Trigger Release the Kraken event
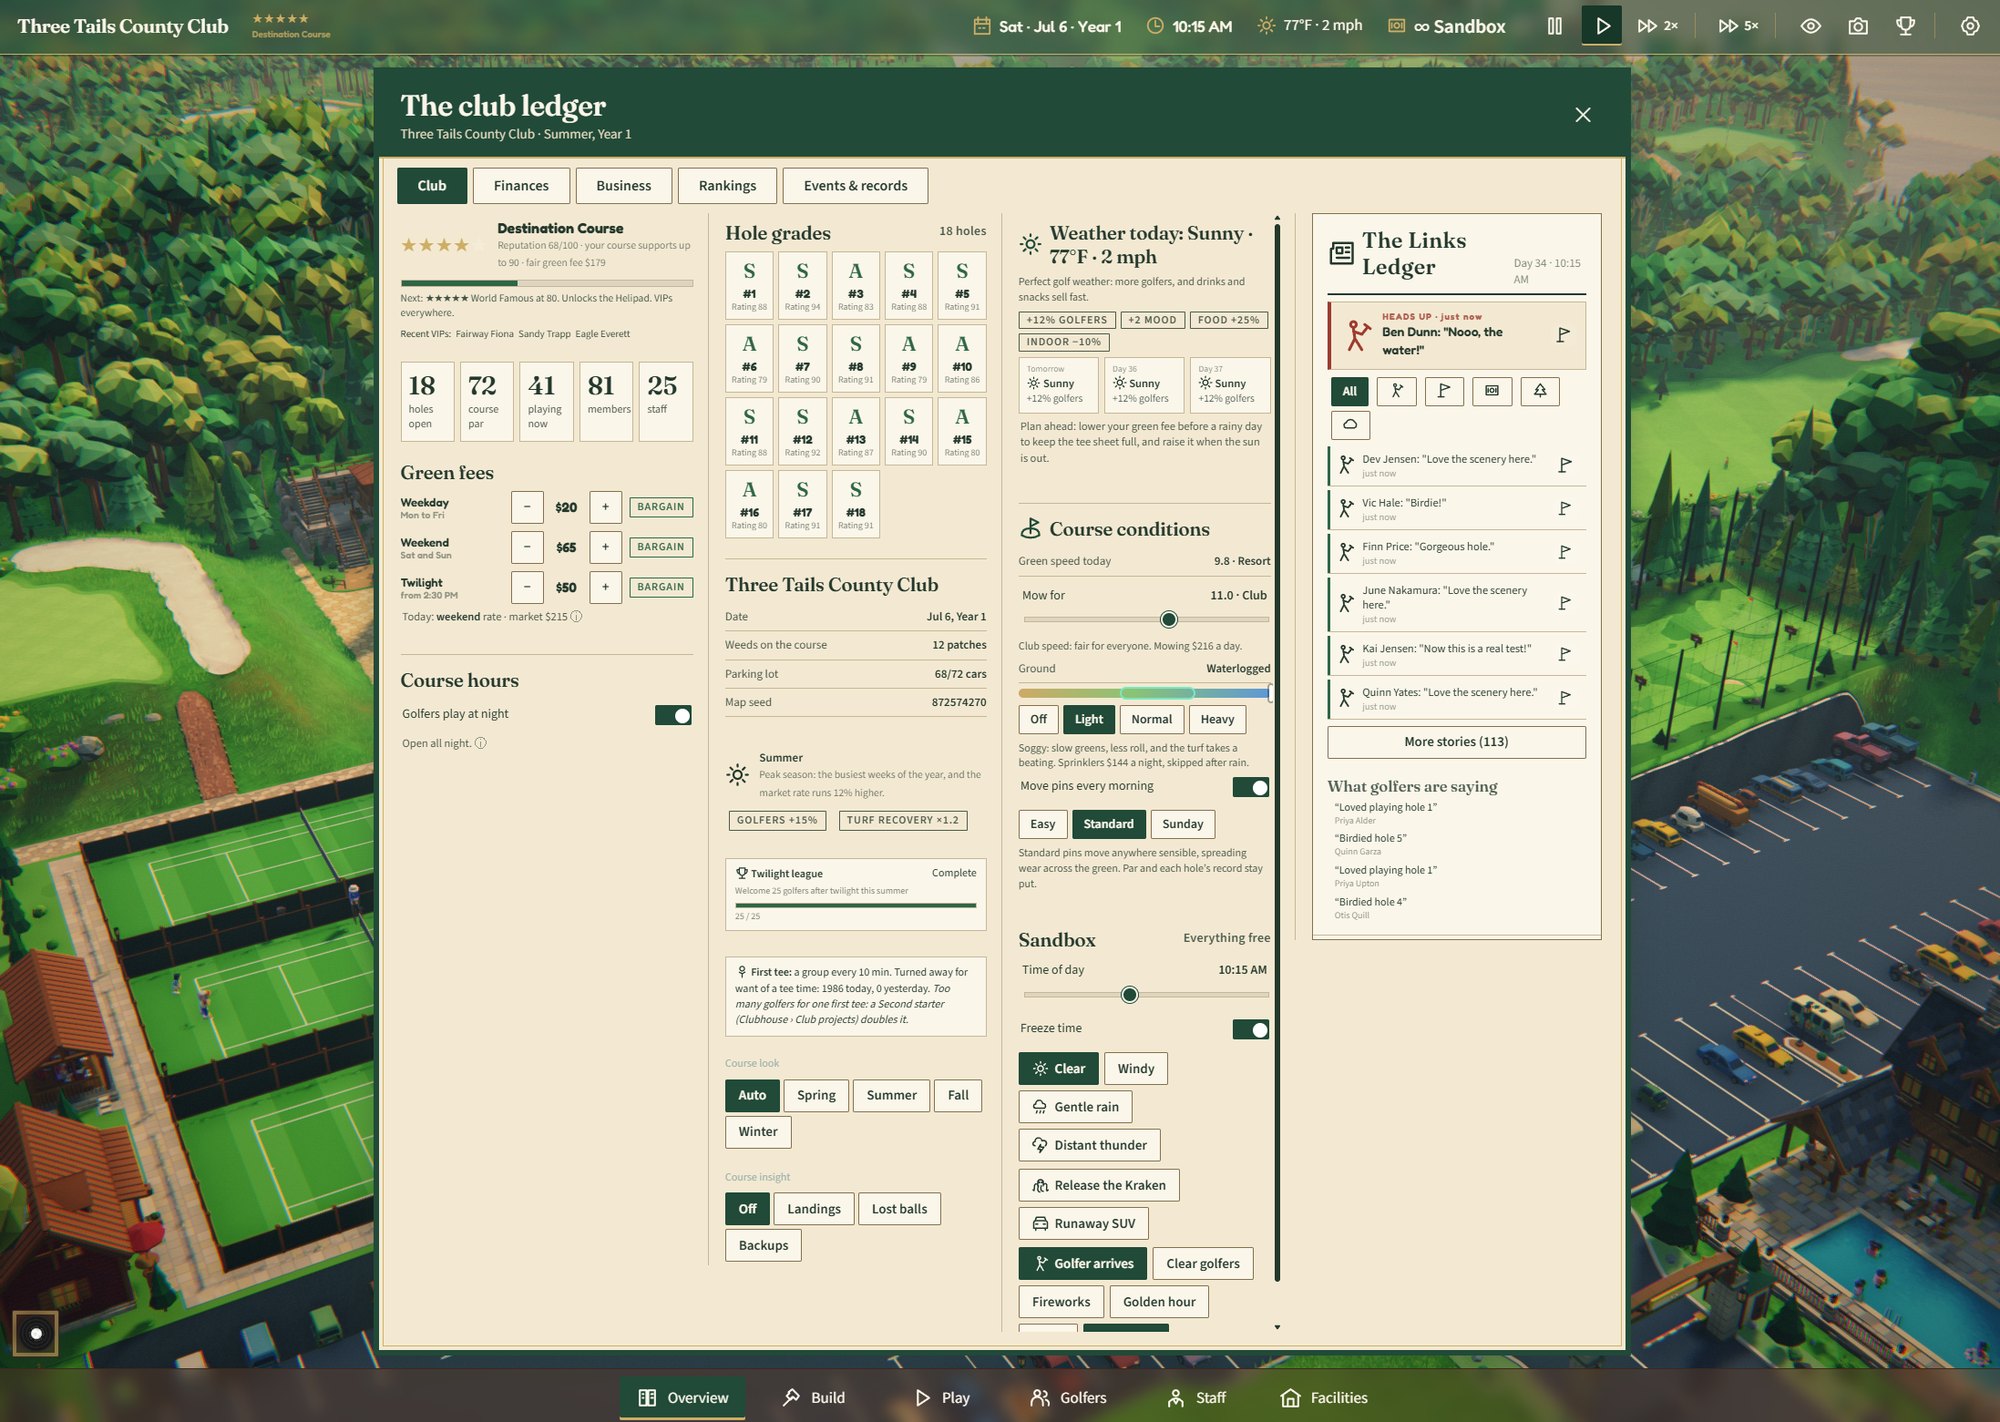The width and height of the screenshot is (2000, 1422). click(x=1099, y=1185)
